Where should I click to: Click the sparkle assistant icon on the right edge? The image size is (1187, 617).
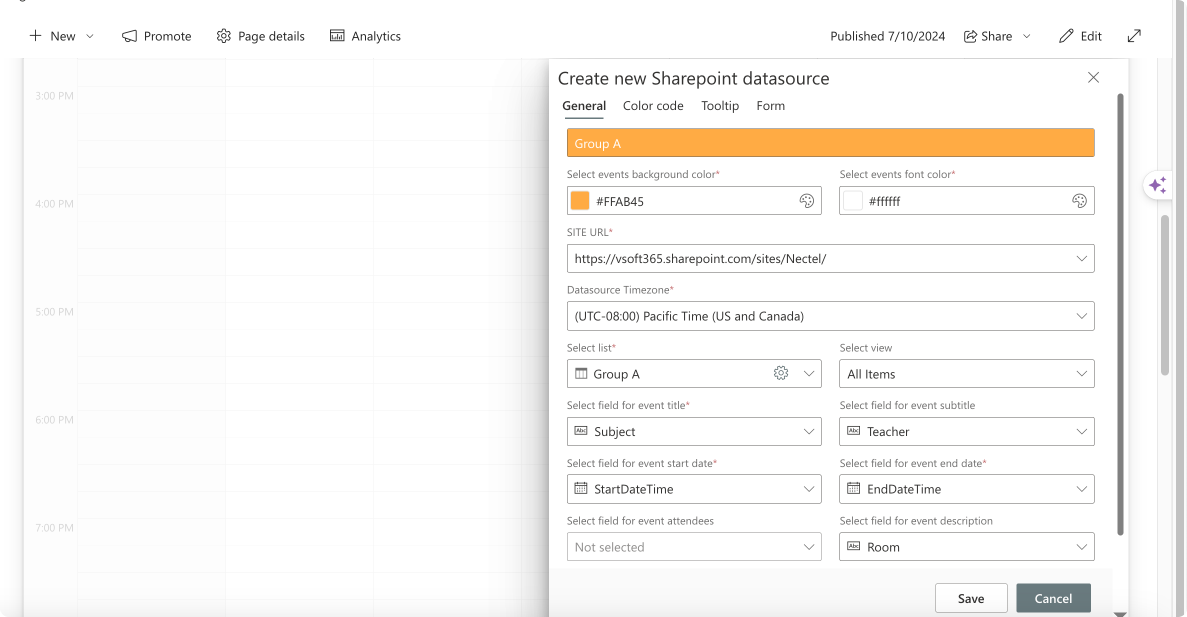(x=1157, y=185)
